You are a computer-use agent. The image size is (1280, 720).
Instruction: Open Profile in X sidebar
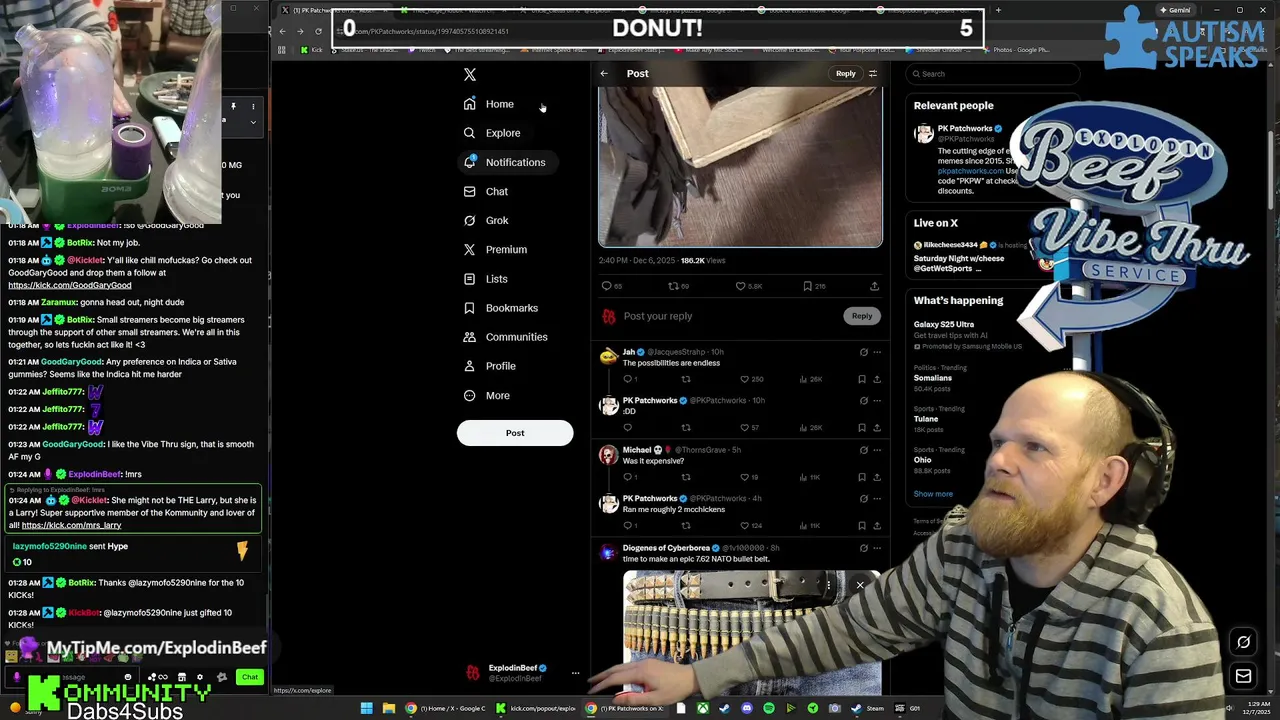point(490,366)
